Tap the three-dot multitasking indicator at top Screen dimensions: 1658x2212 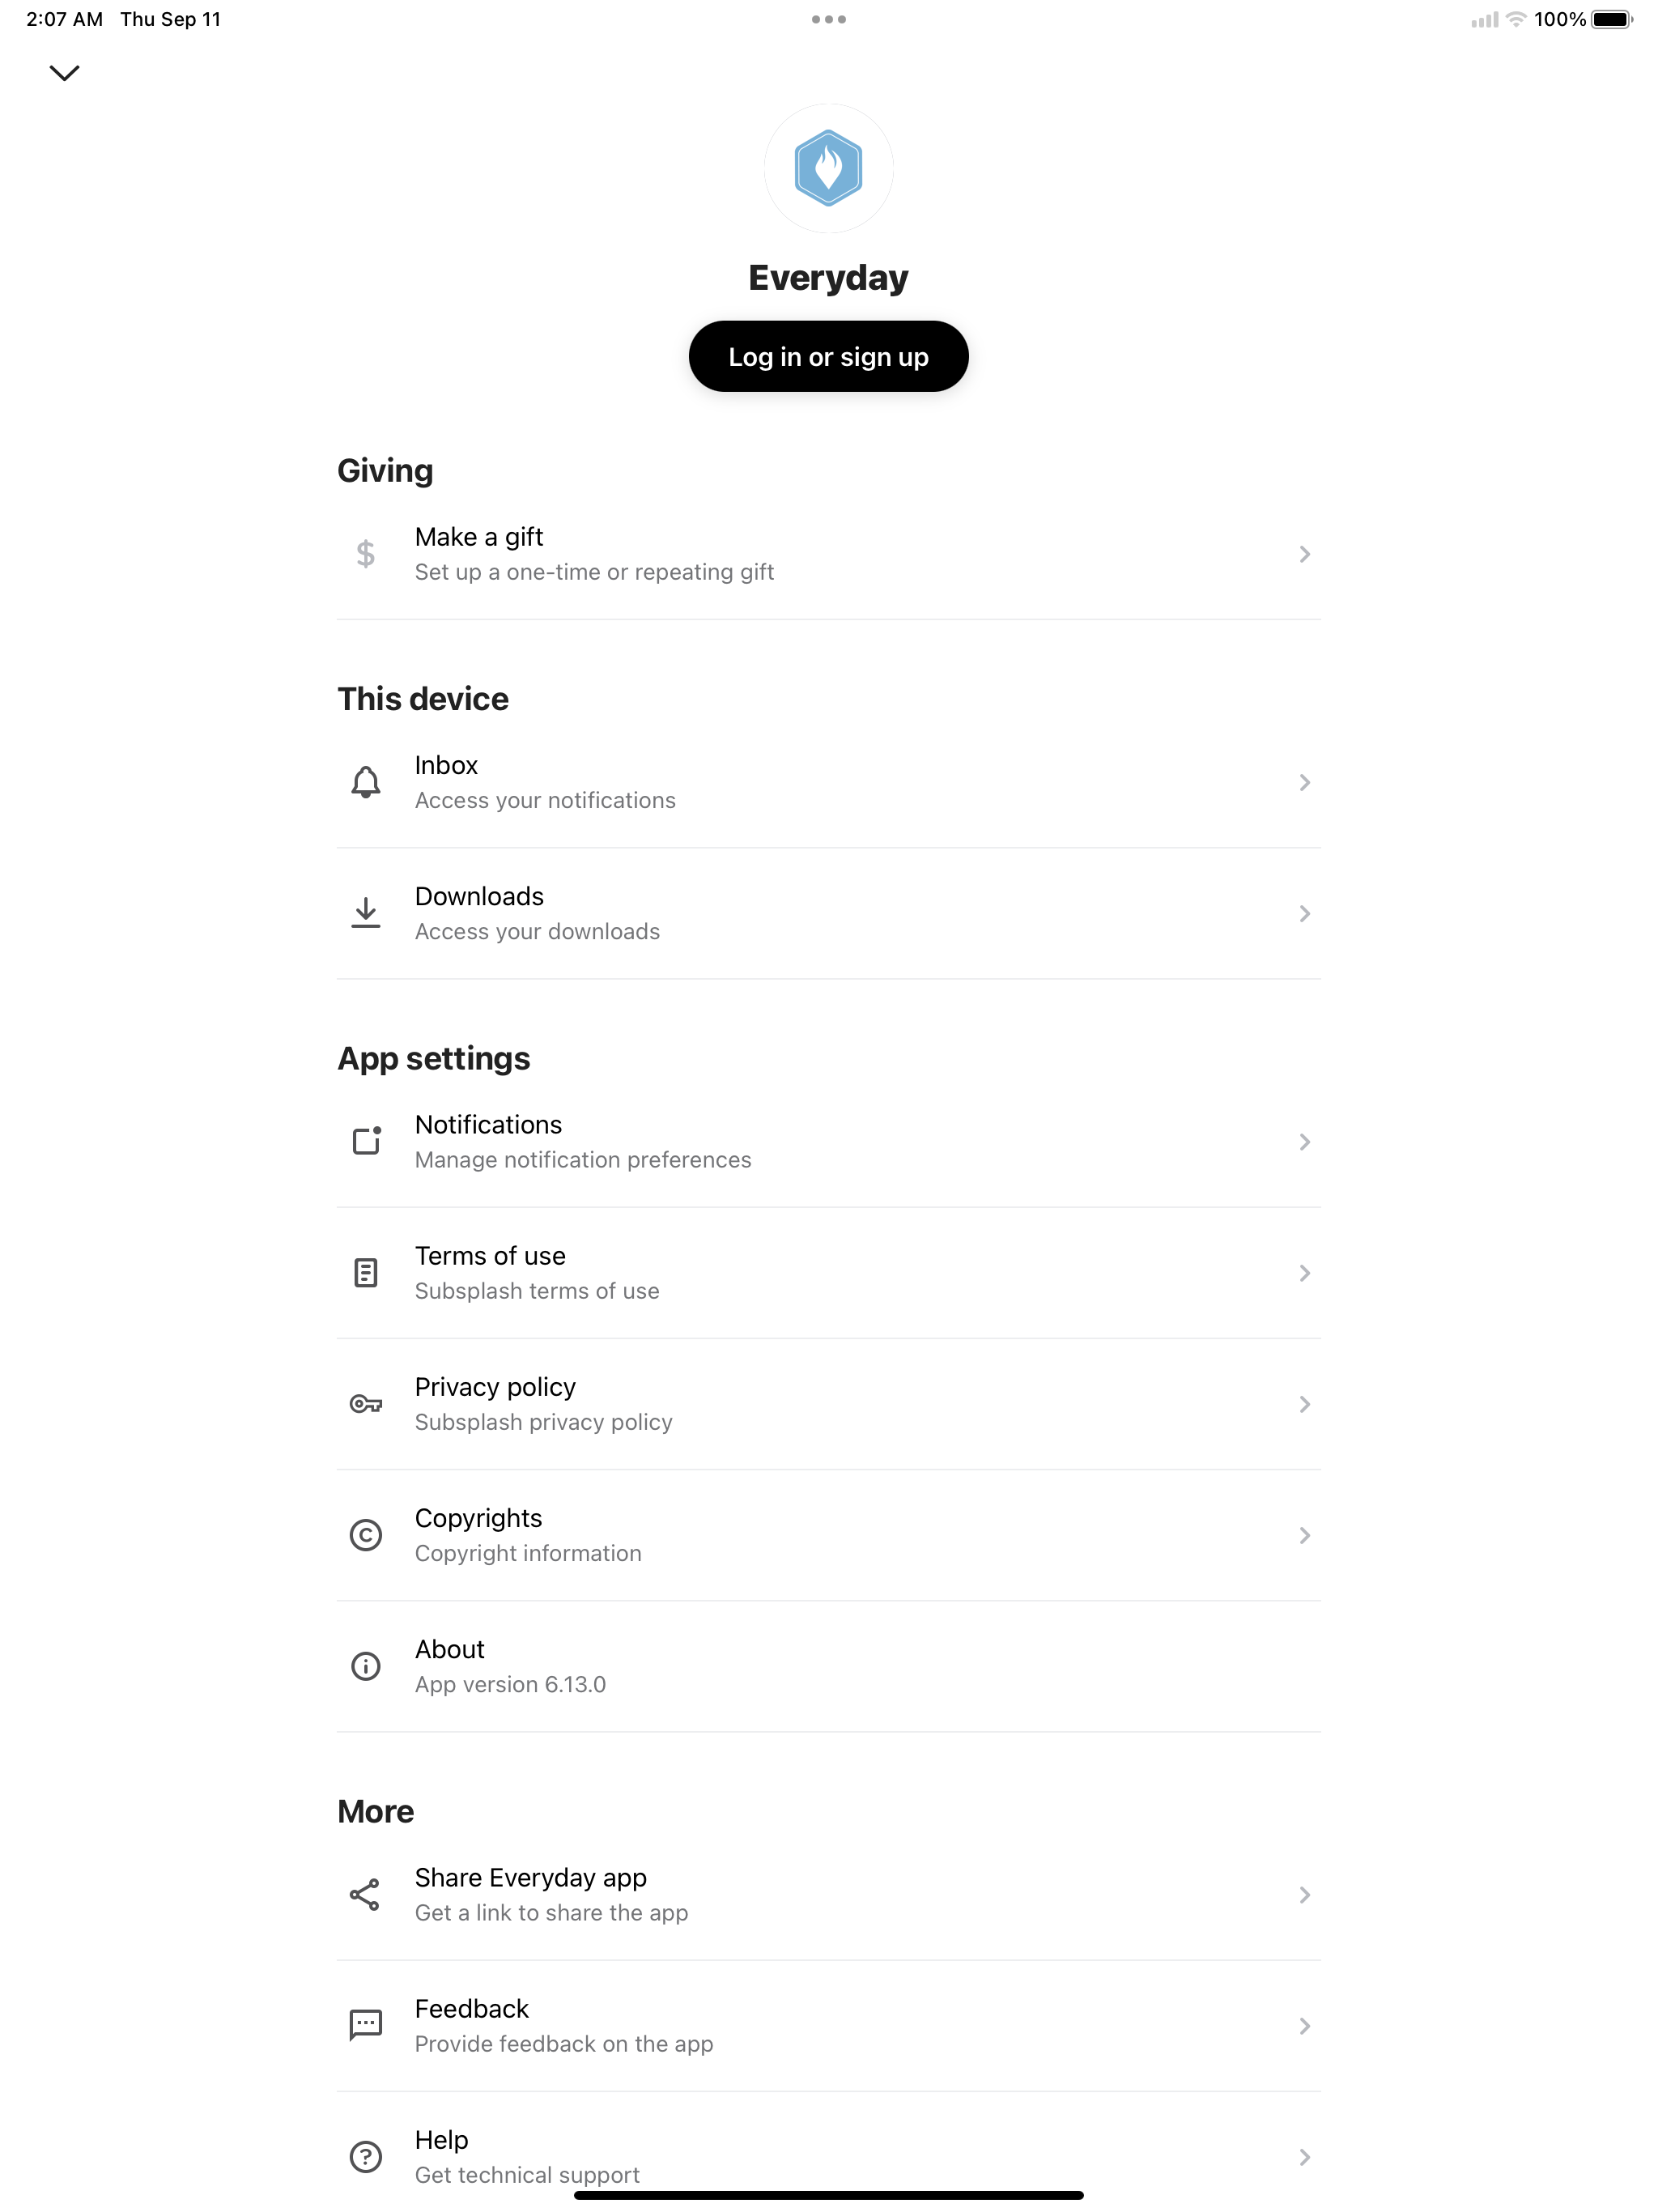[829, 19]
